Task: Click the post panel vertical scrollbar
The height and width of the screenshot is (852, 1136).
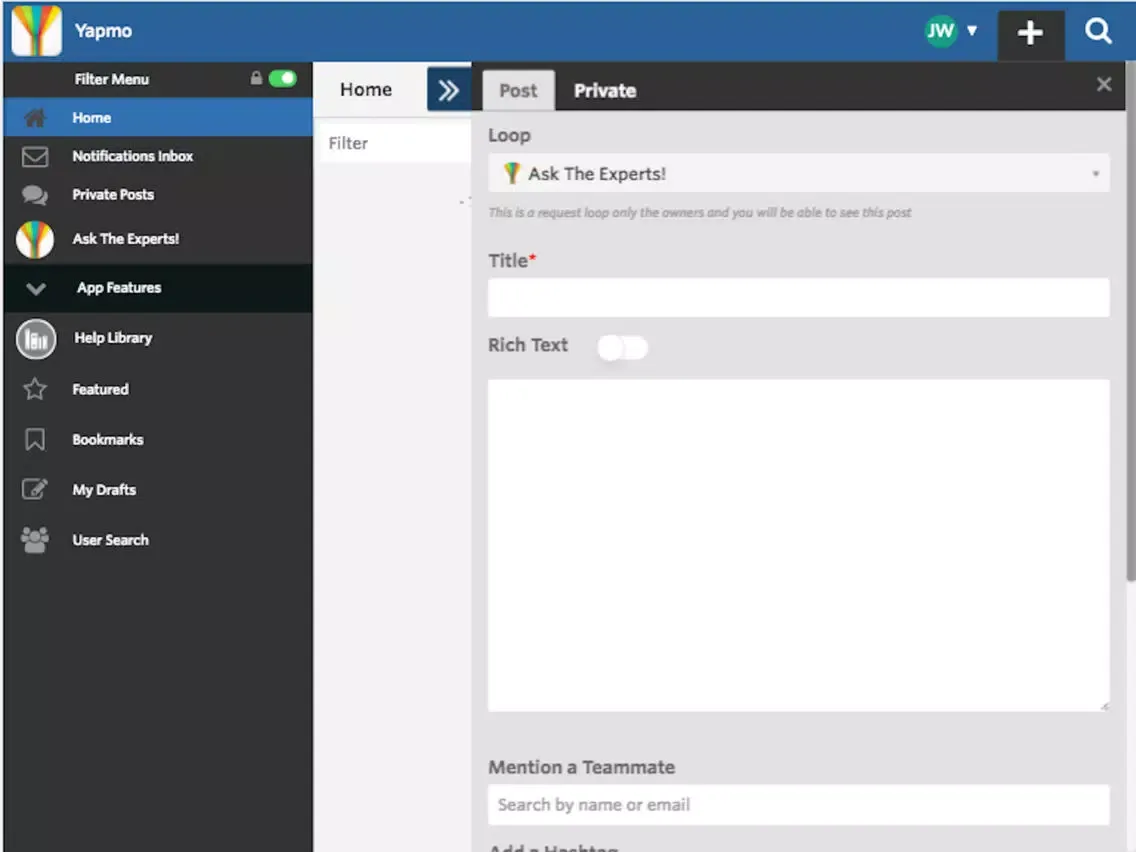Action: tap(1130, 321)
